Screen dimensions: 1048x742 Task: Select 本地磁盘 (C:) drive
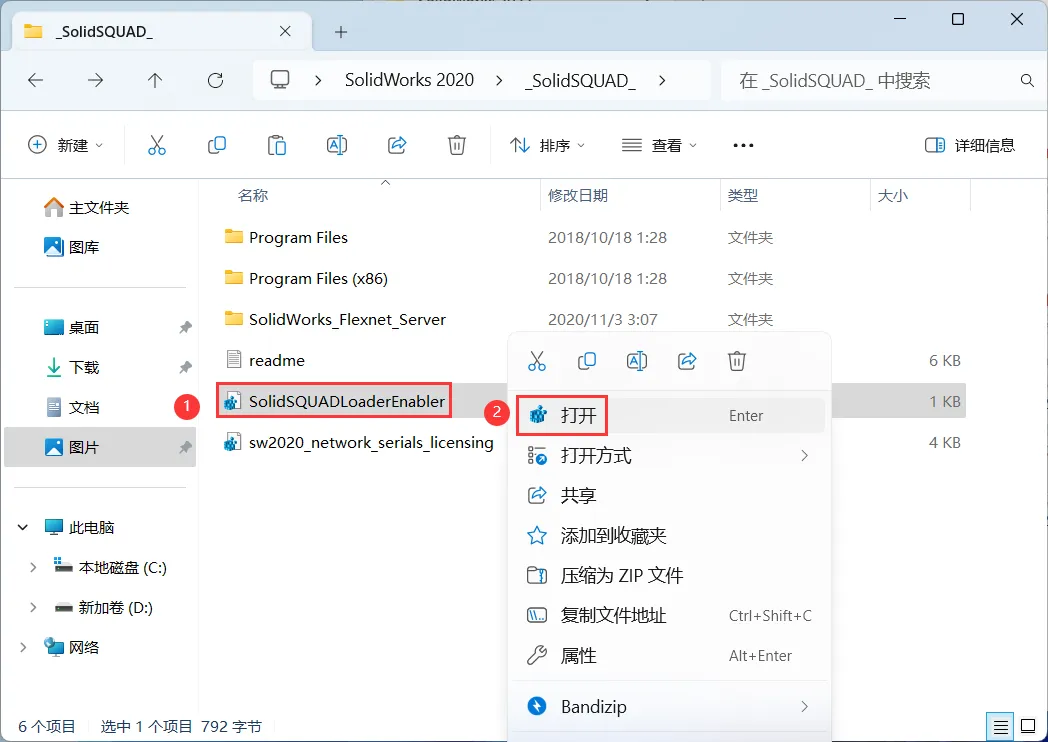[x=110, y=568]
